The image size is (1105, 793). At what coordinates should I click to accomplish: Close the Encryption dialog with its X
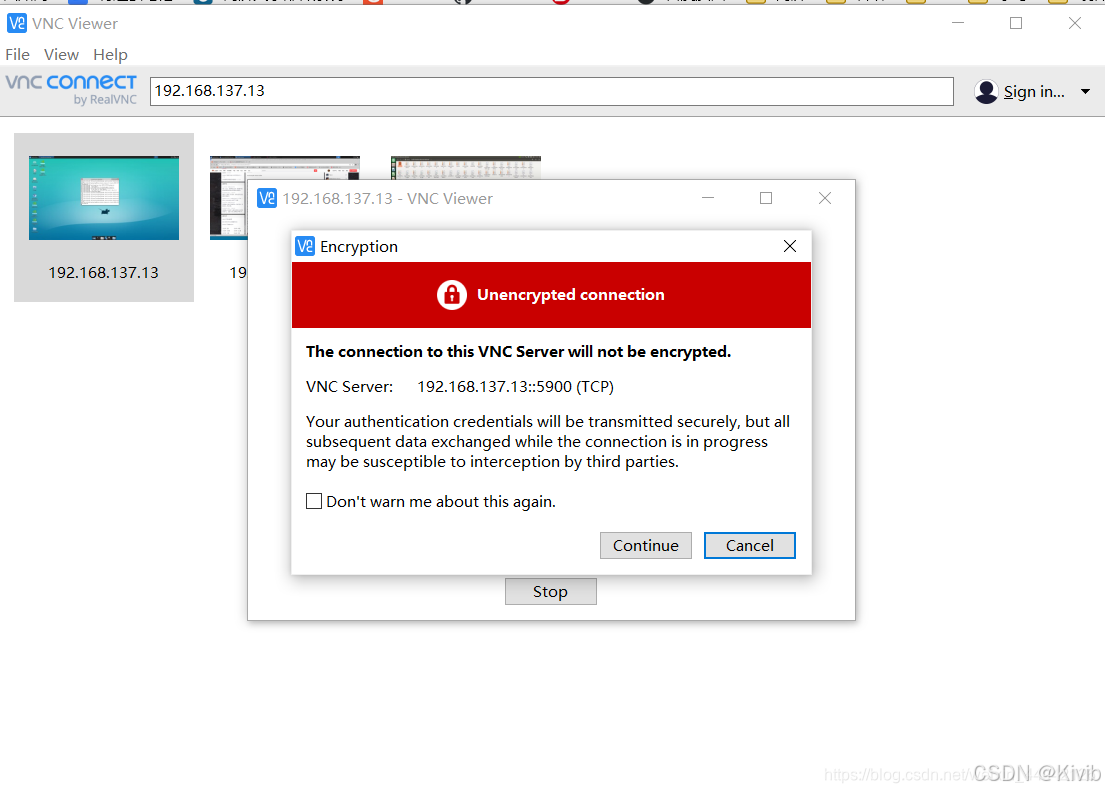(x=790, y=246)
